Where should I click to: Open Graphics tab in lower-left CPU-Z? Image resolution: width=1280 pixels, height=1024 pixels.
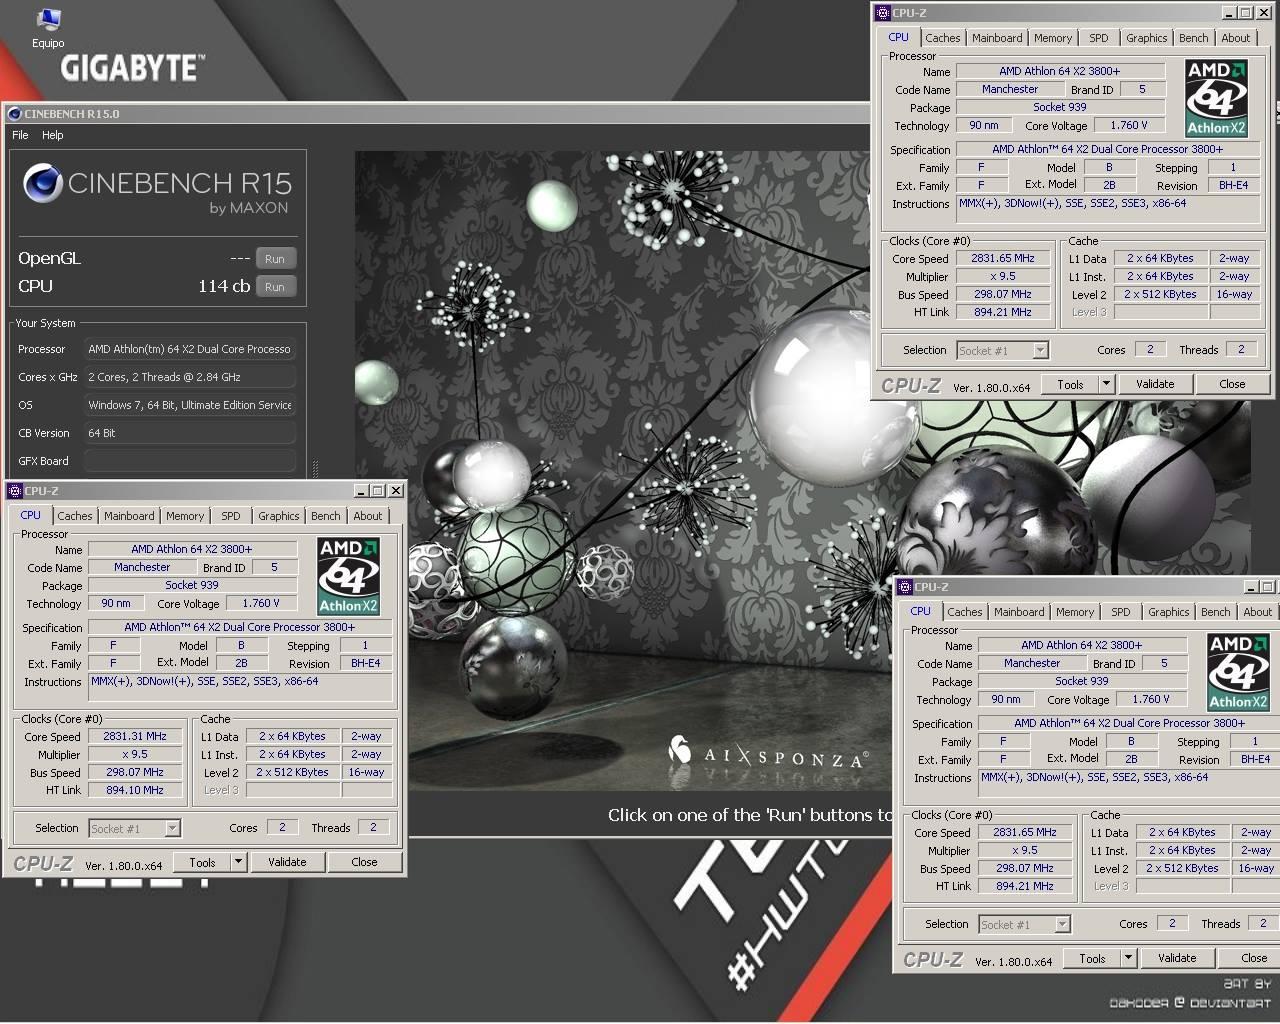[x=278, y=516]
